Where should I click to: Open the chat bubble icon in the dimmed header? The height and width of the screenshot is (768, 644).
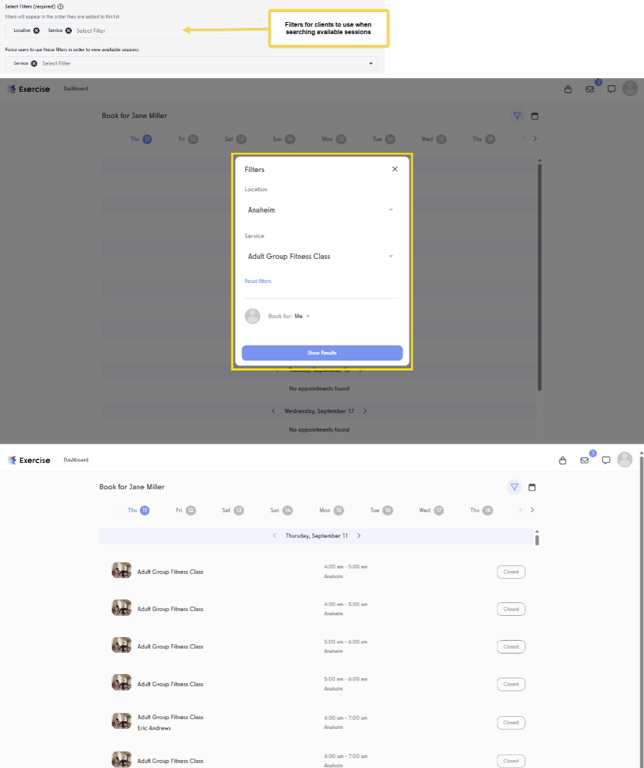click(x=611, y=89)
